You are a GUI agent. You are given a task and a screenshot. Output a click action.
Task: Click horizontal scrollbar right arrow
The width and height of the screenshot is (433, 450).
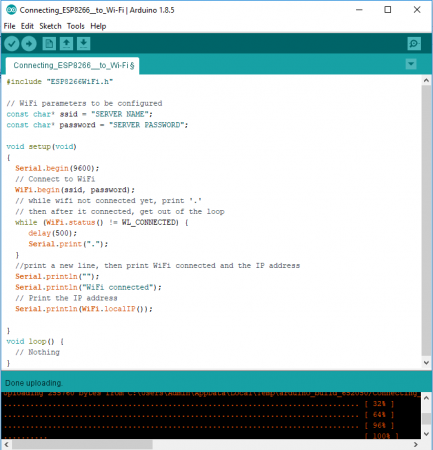pos(416,445)
